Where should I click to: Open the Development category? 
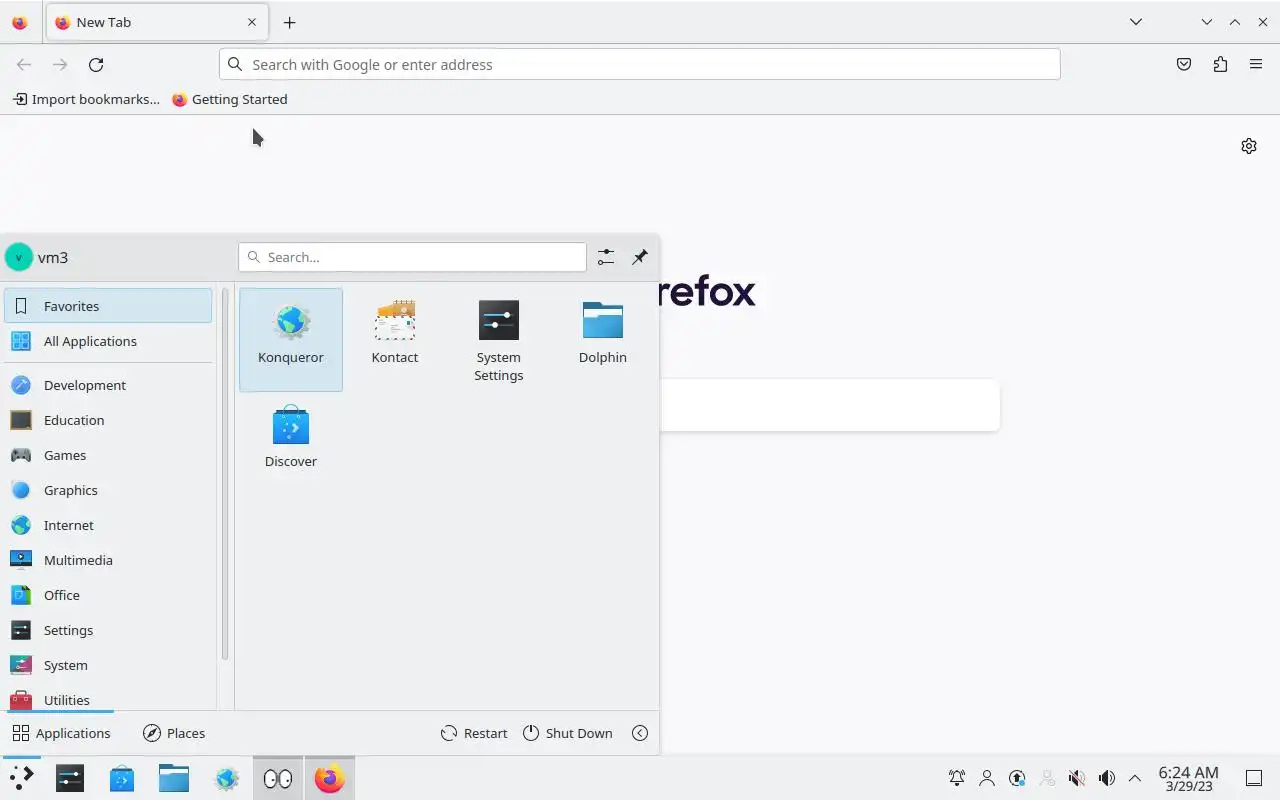click(108, 385)
